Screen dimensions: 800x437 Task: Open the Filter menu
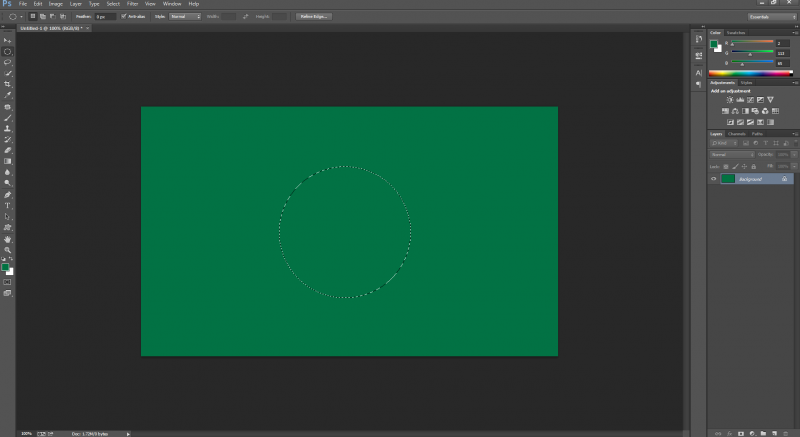pyautogui.click(x=132, y=4)
